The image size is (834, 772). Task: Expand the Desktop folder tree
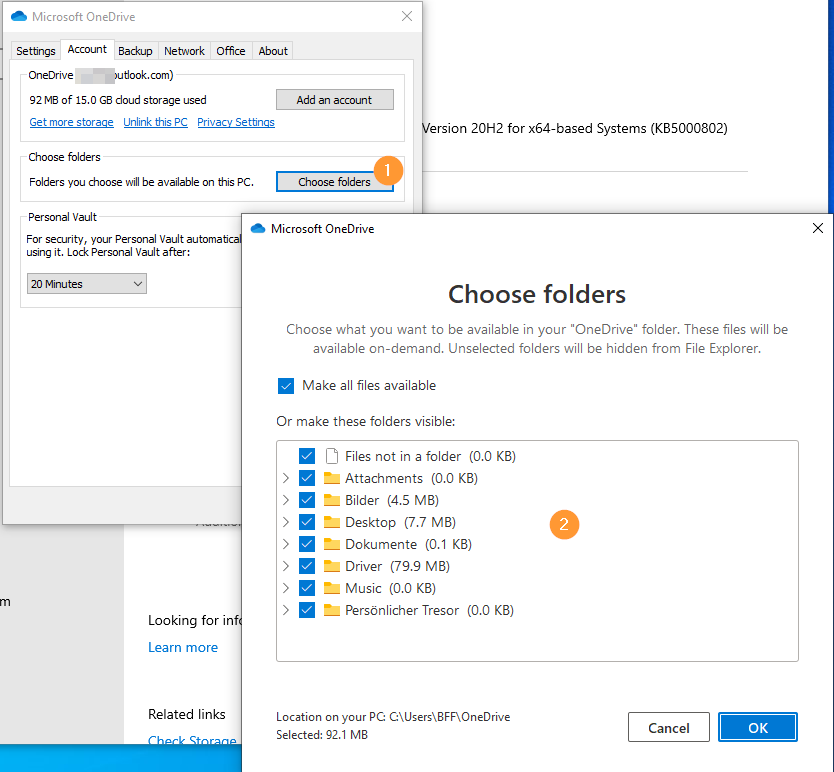(x=286, y=522)
